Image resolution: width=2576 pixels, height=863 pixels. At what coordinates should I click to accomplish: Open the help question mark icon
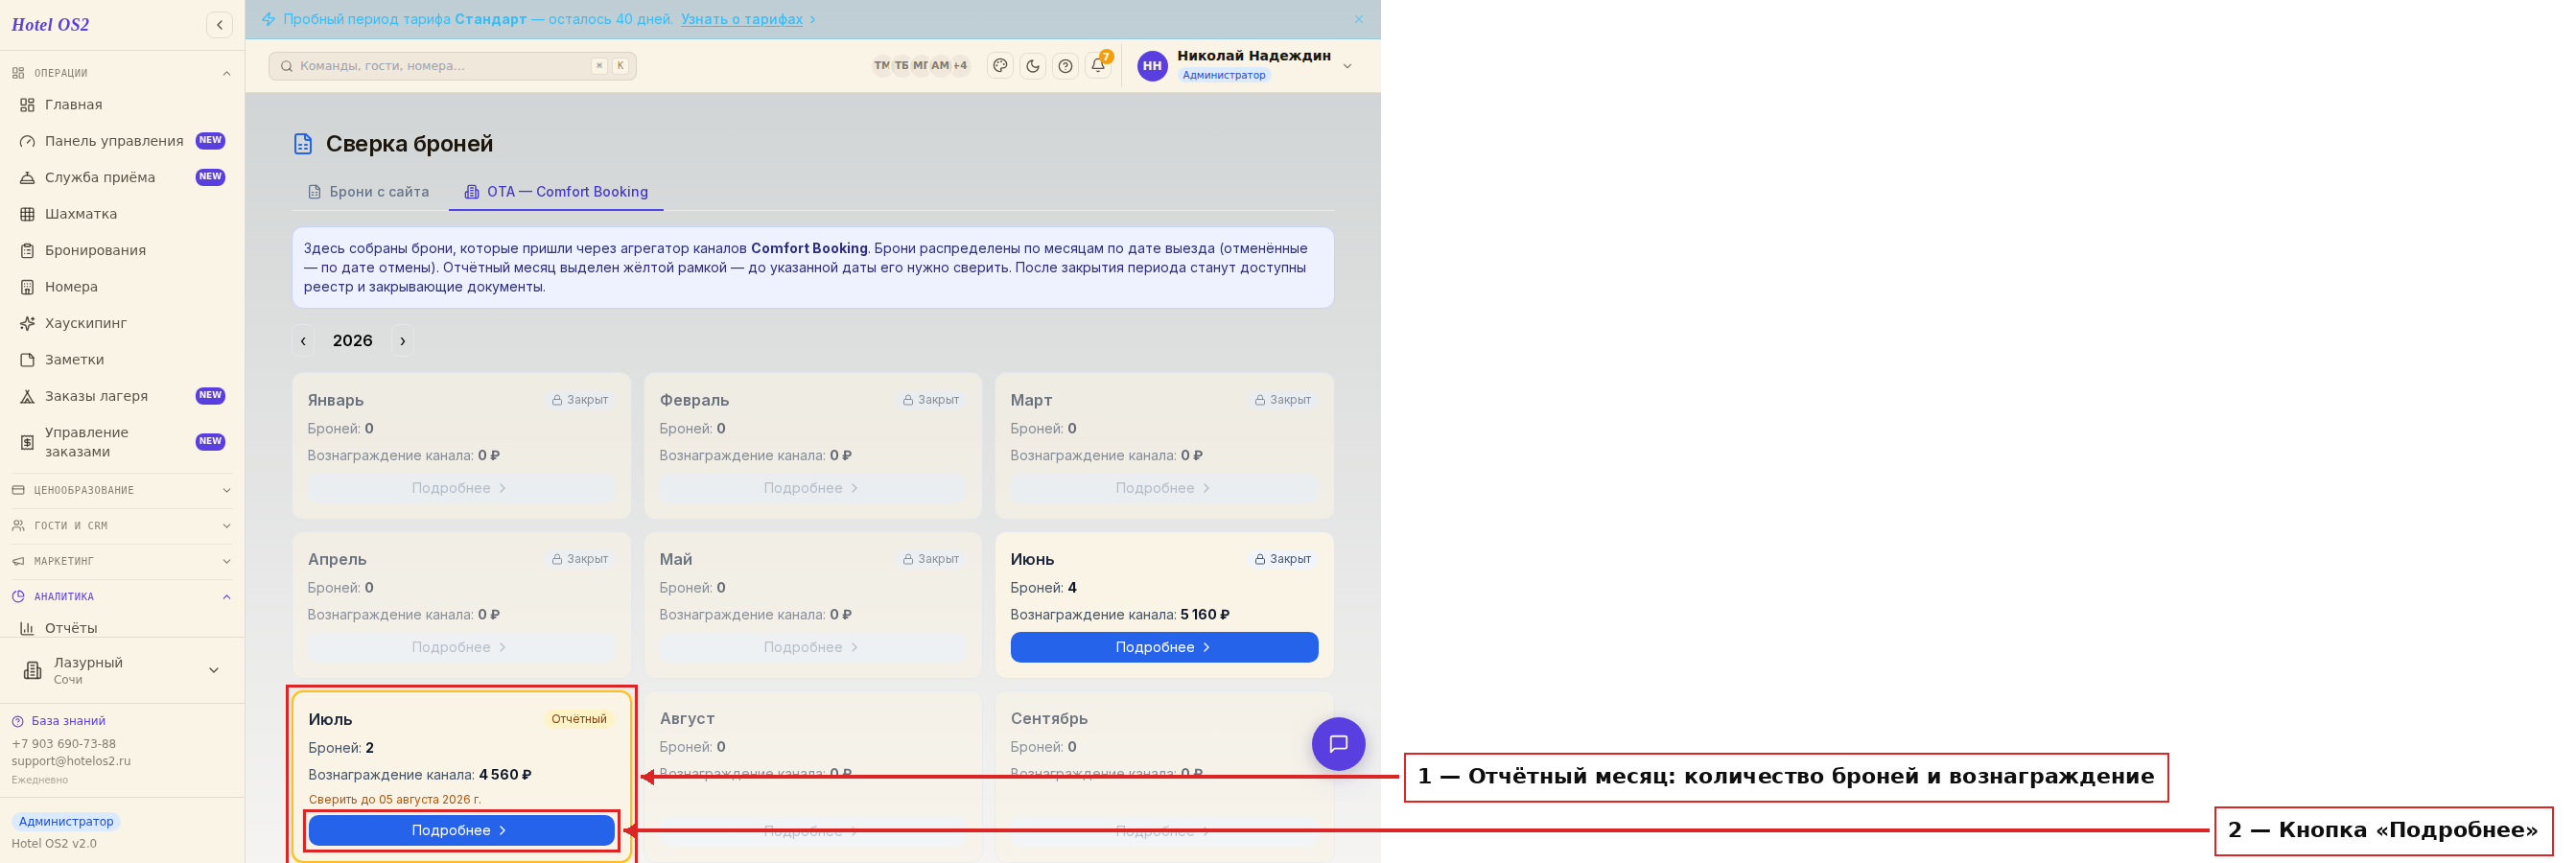coord(1066,66)
